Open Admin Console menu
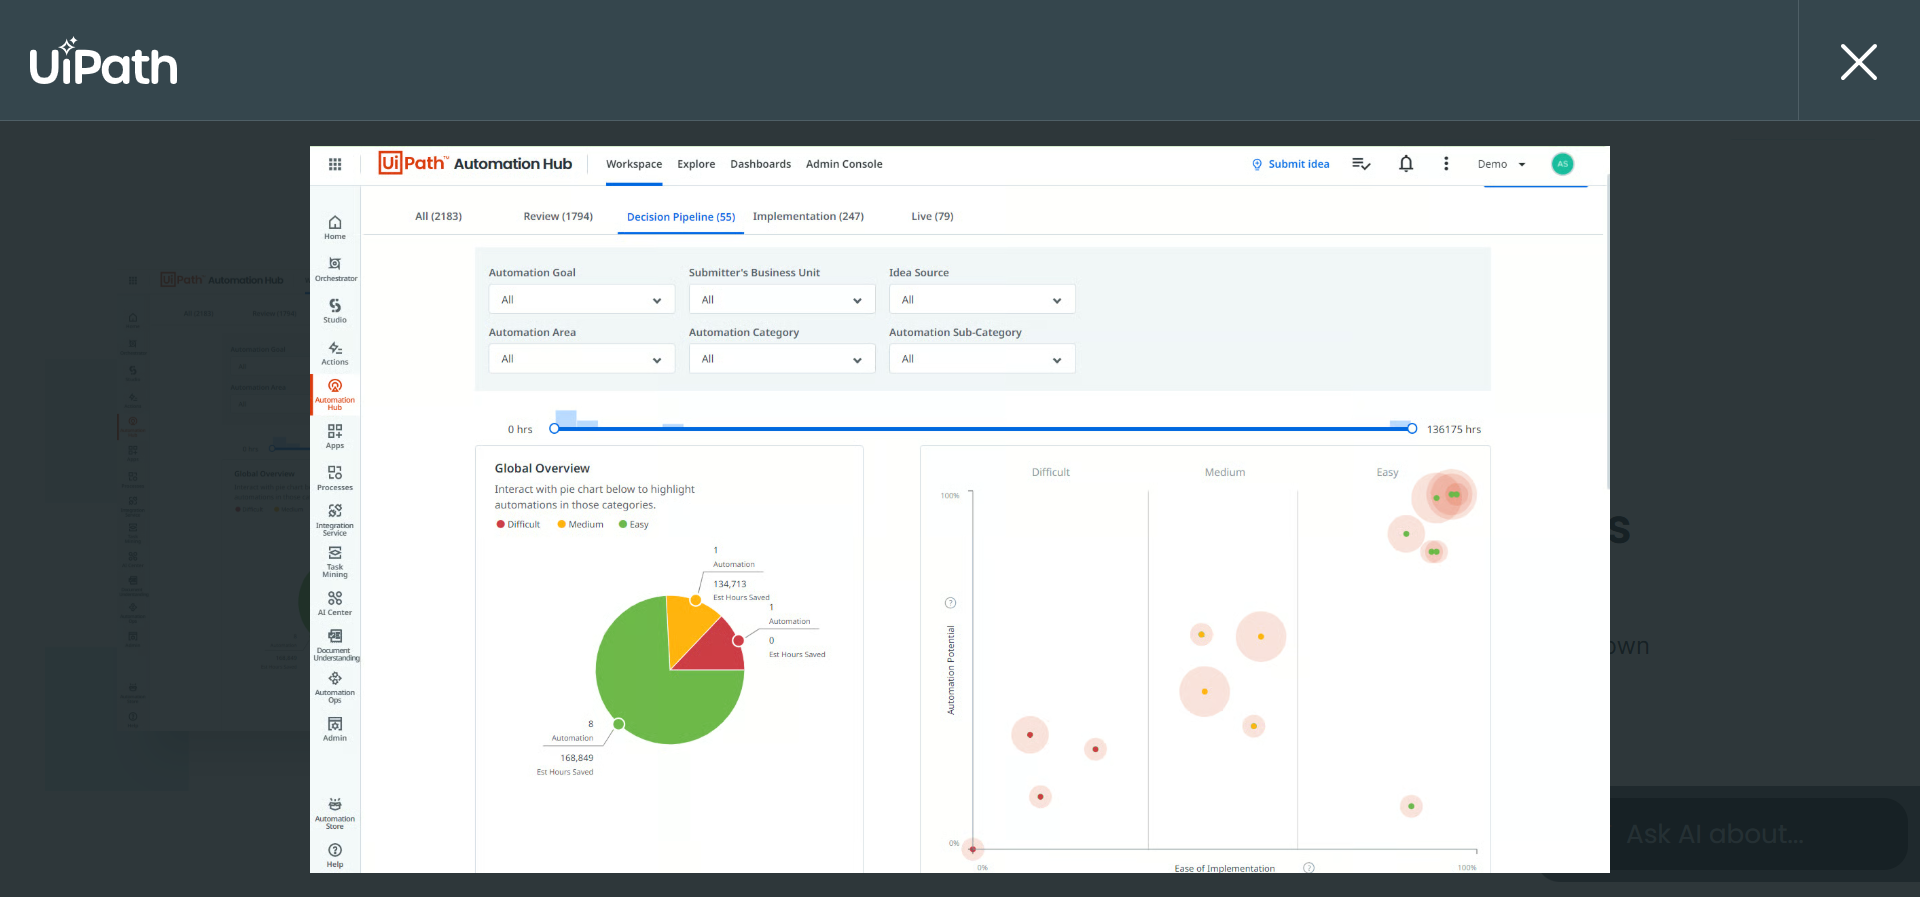 (844, 164)
